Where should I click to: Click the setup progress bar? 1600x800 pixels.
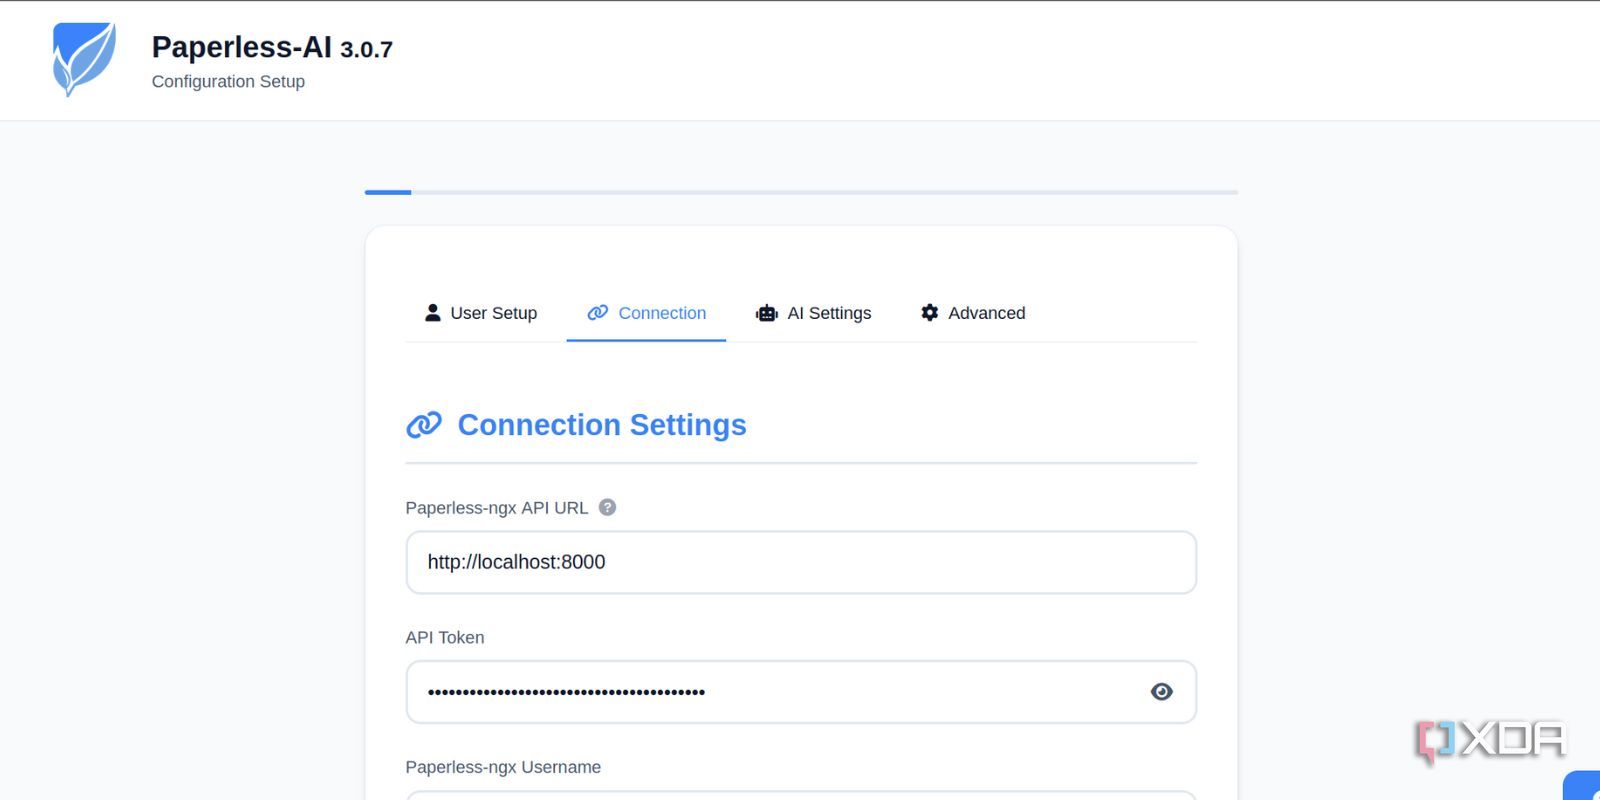pyautogui.click(x=800, y=192)
